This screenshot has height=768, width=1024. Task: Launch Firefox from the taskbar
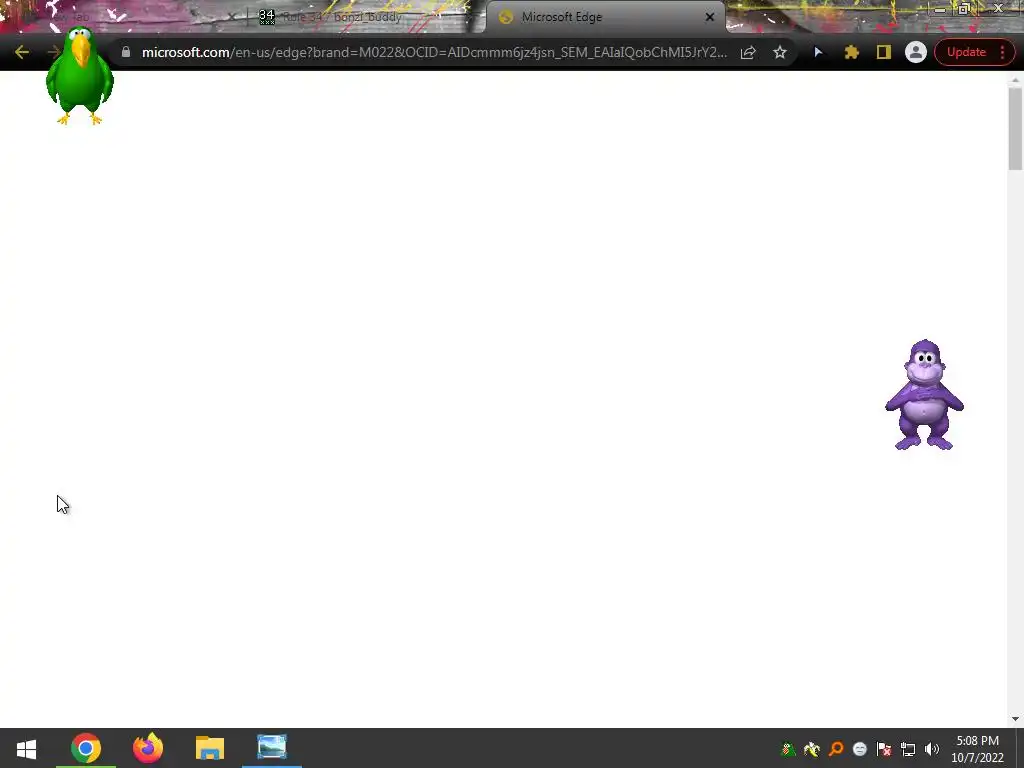click(148, 748)
